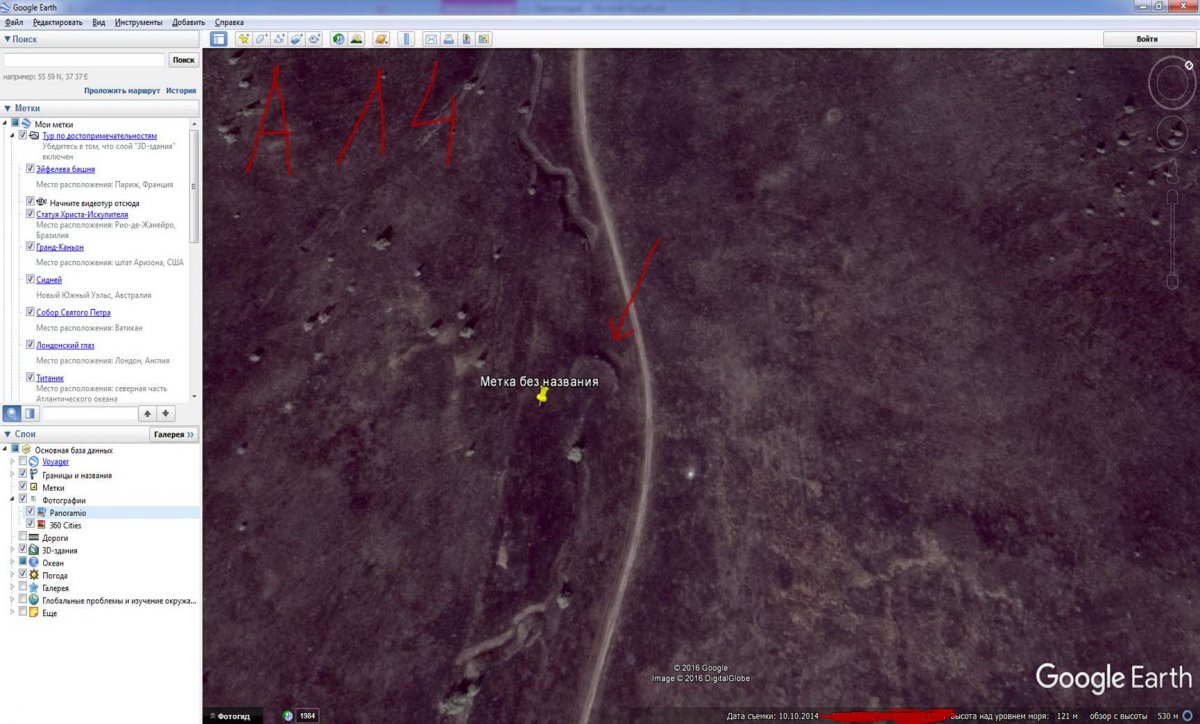The height and width of the screenshot is (724, 1200).
Task: Collapse the 'Слои' panel
Action: pos(8,434)
